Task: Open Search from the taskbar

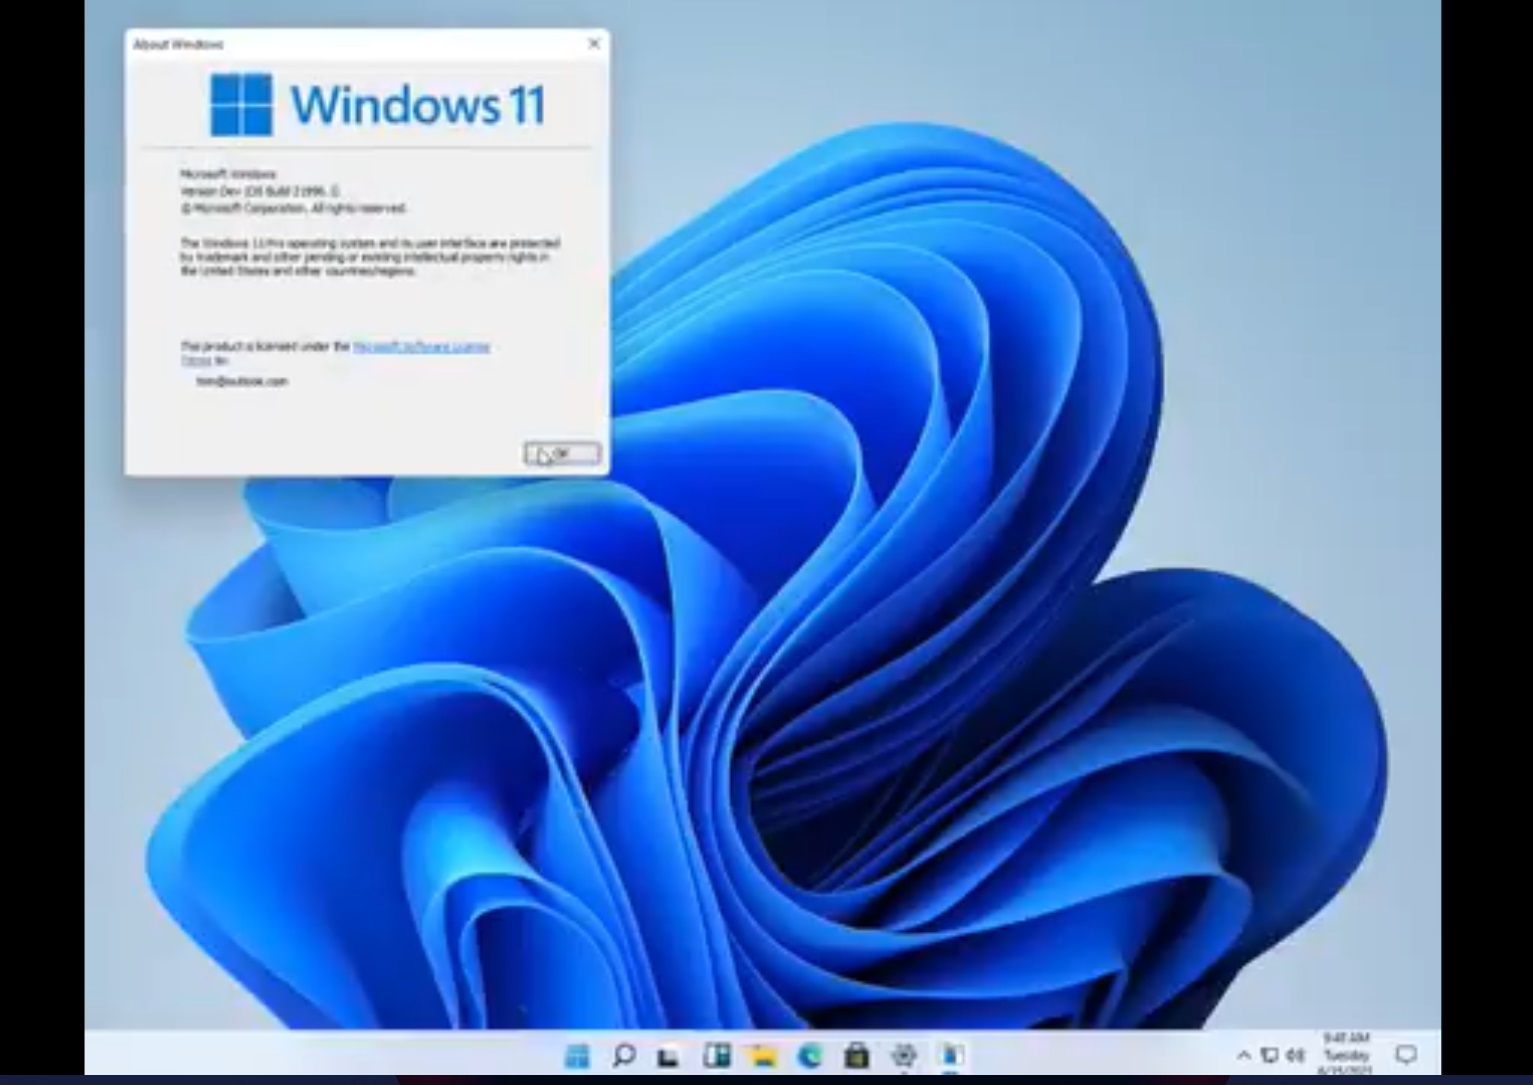Action: (x=623, y=1055)
